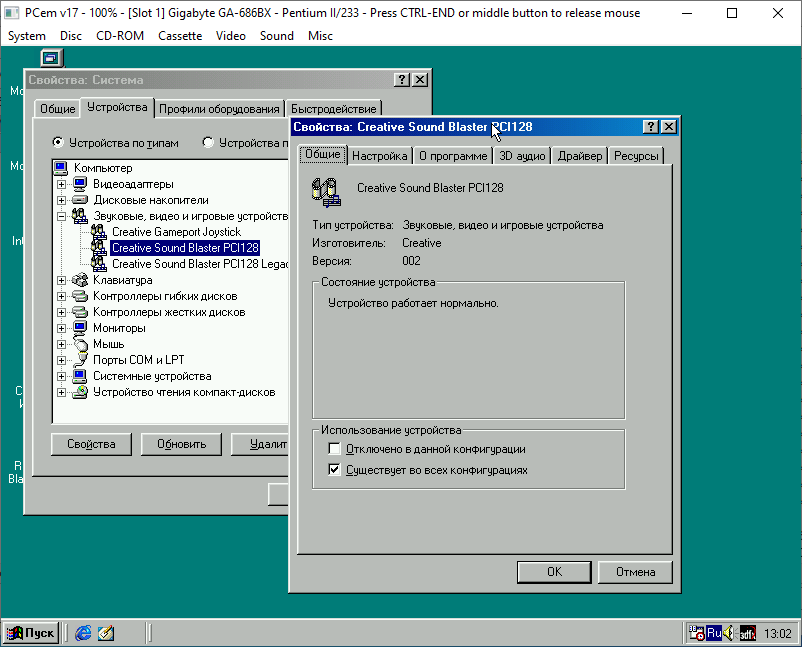Expand the Видеоадаптеры node

point(61,184)
